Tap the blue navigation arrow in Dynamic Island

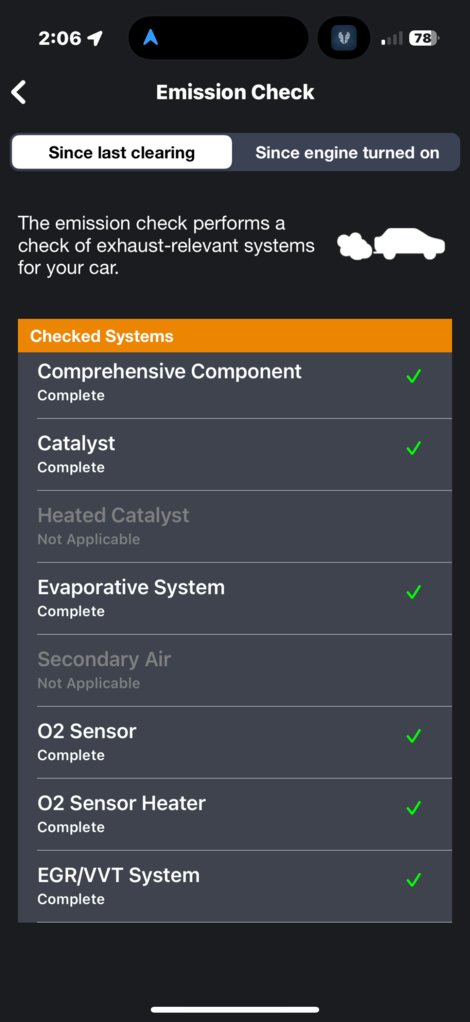coord(151,38)
